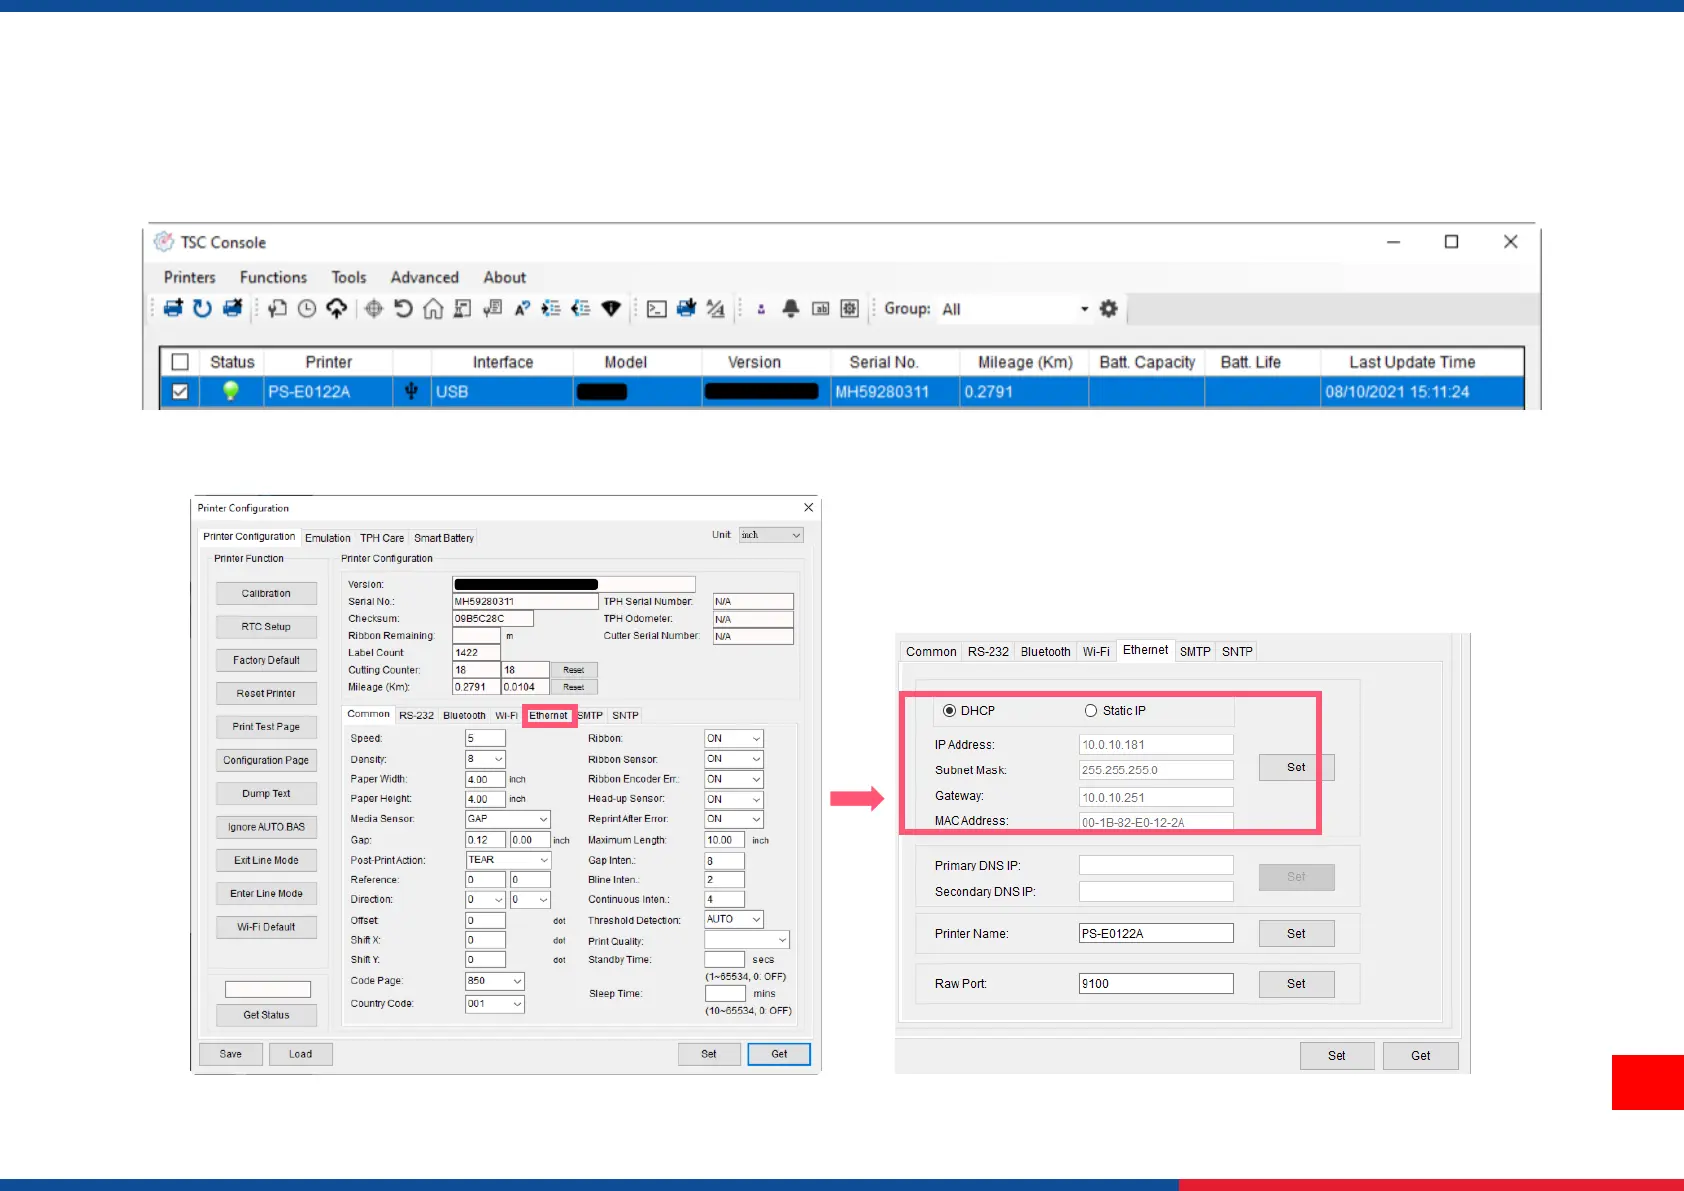1684x1191 pixels.
Task: Toggle the select-all checkbox in table header
Action: coord(180,362)
